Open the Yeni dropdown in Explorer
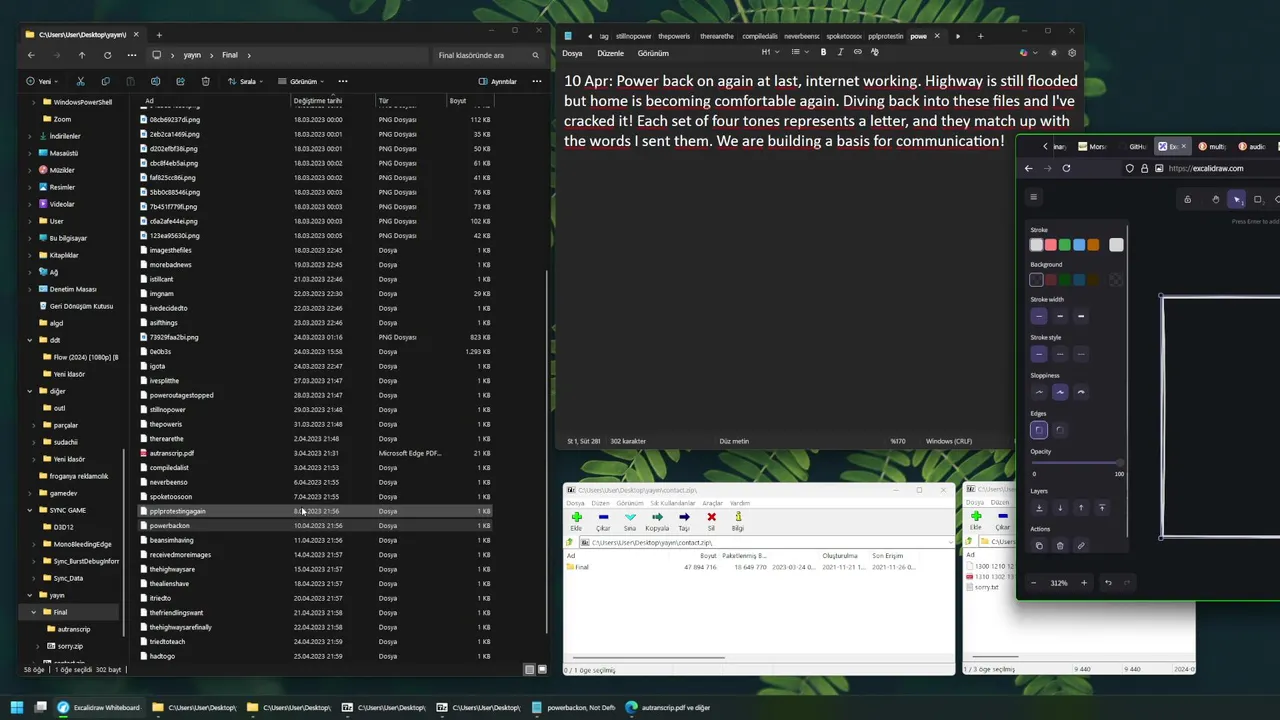 (43, 81)
